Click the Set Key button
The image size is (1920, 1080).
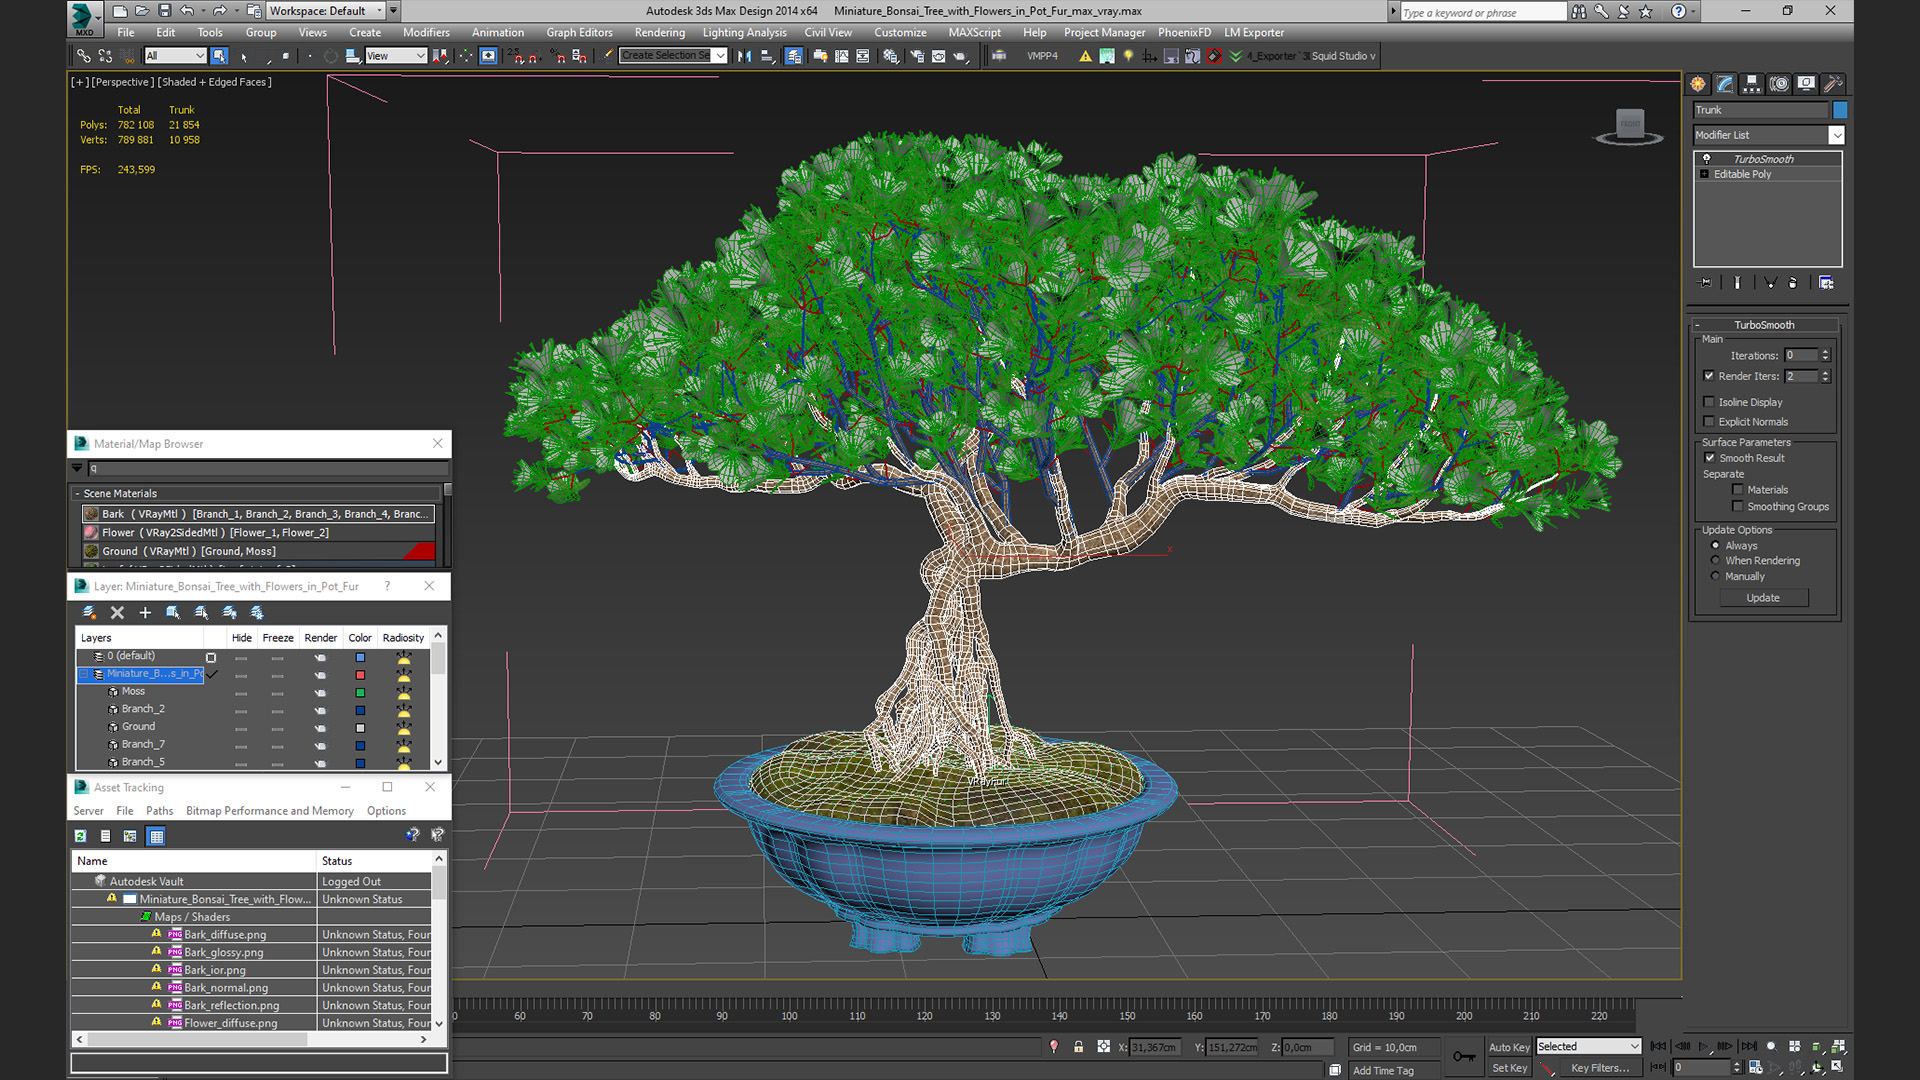click(x=1509, y=1068)
